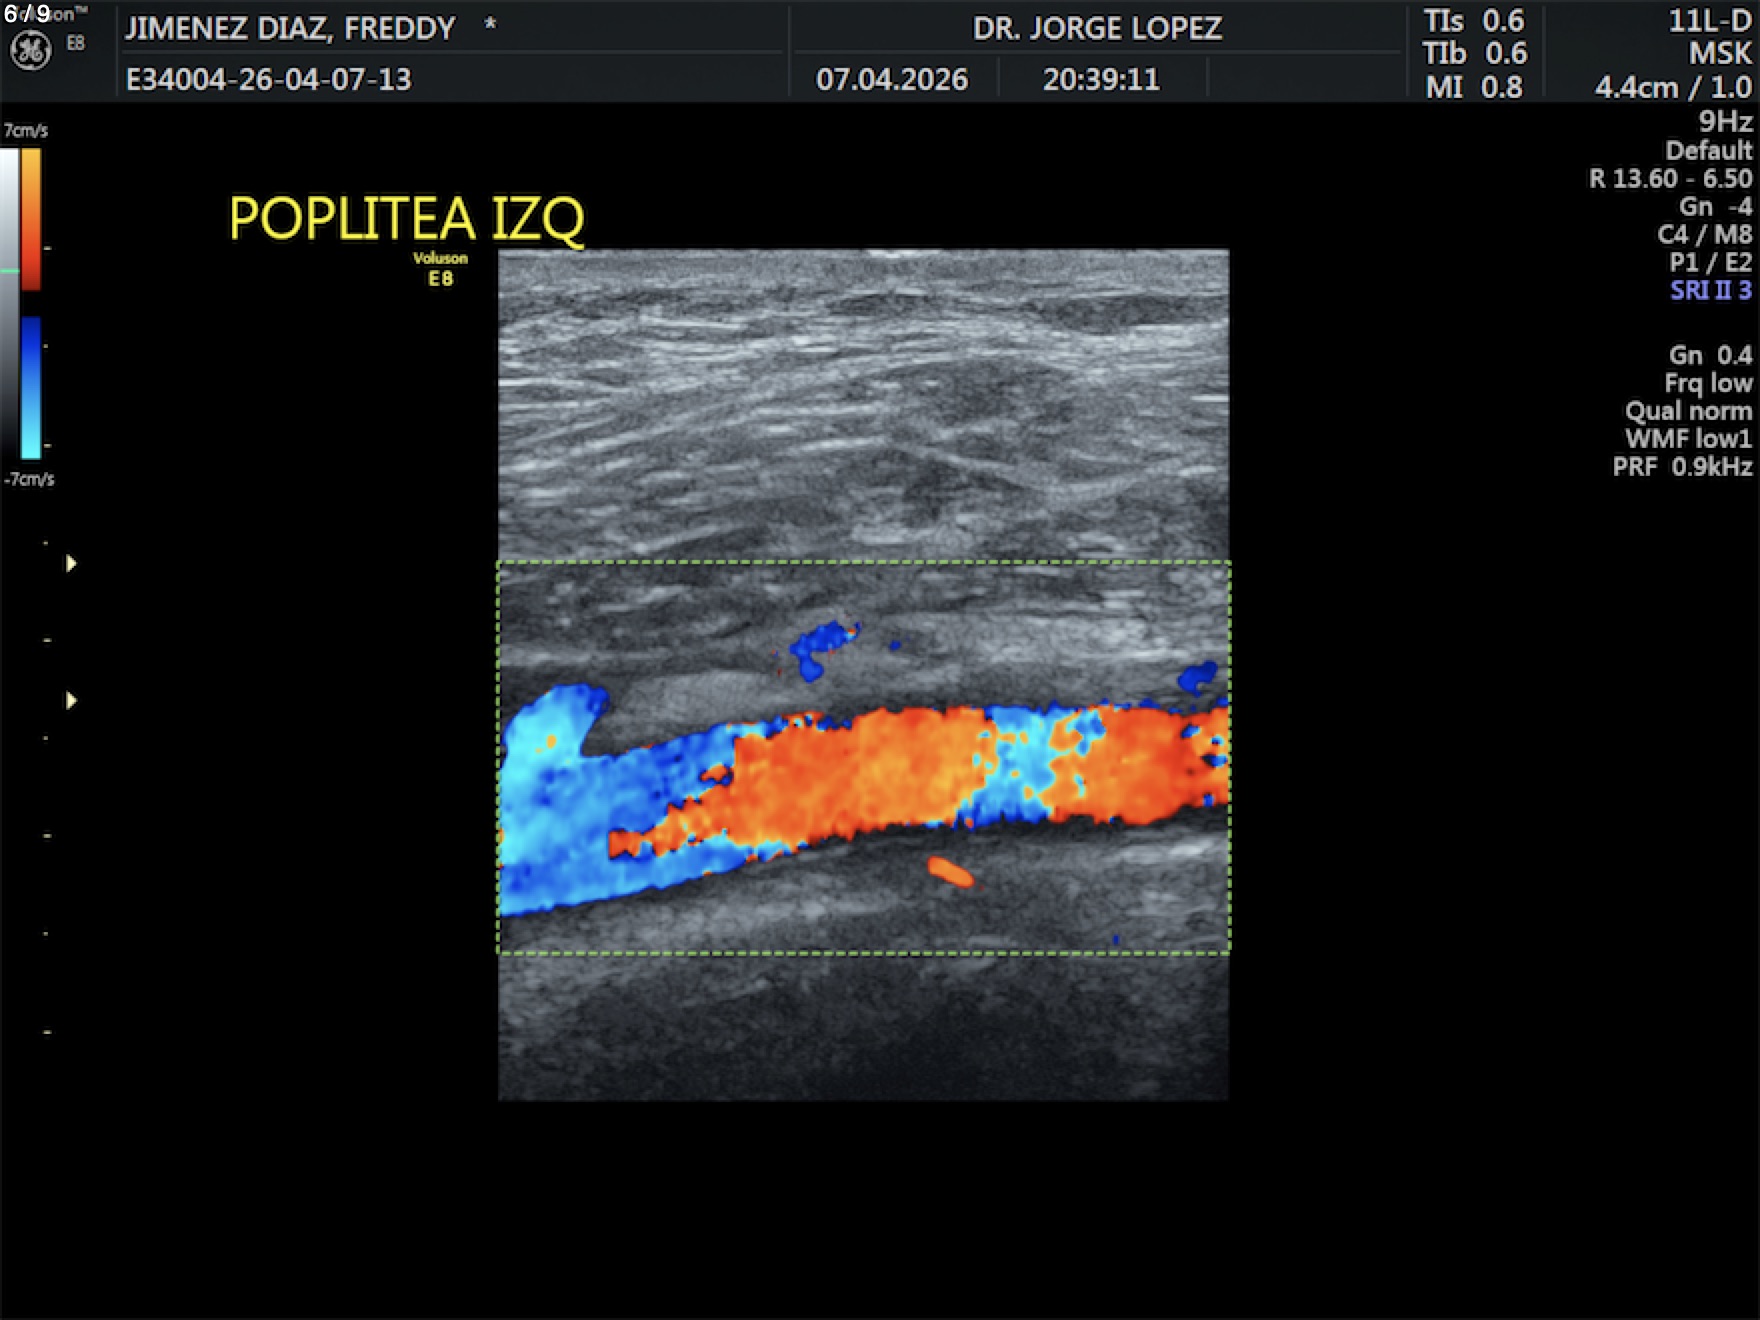1760x1320 pixels.
Task: Click the Frq low setting
Action: pos(1708,383)
